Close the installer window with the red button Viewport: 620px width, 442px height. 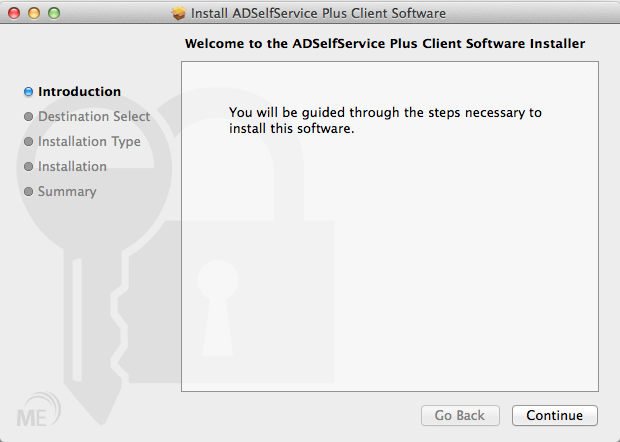coord(14,14)
